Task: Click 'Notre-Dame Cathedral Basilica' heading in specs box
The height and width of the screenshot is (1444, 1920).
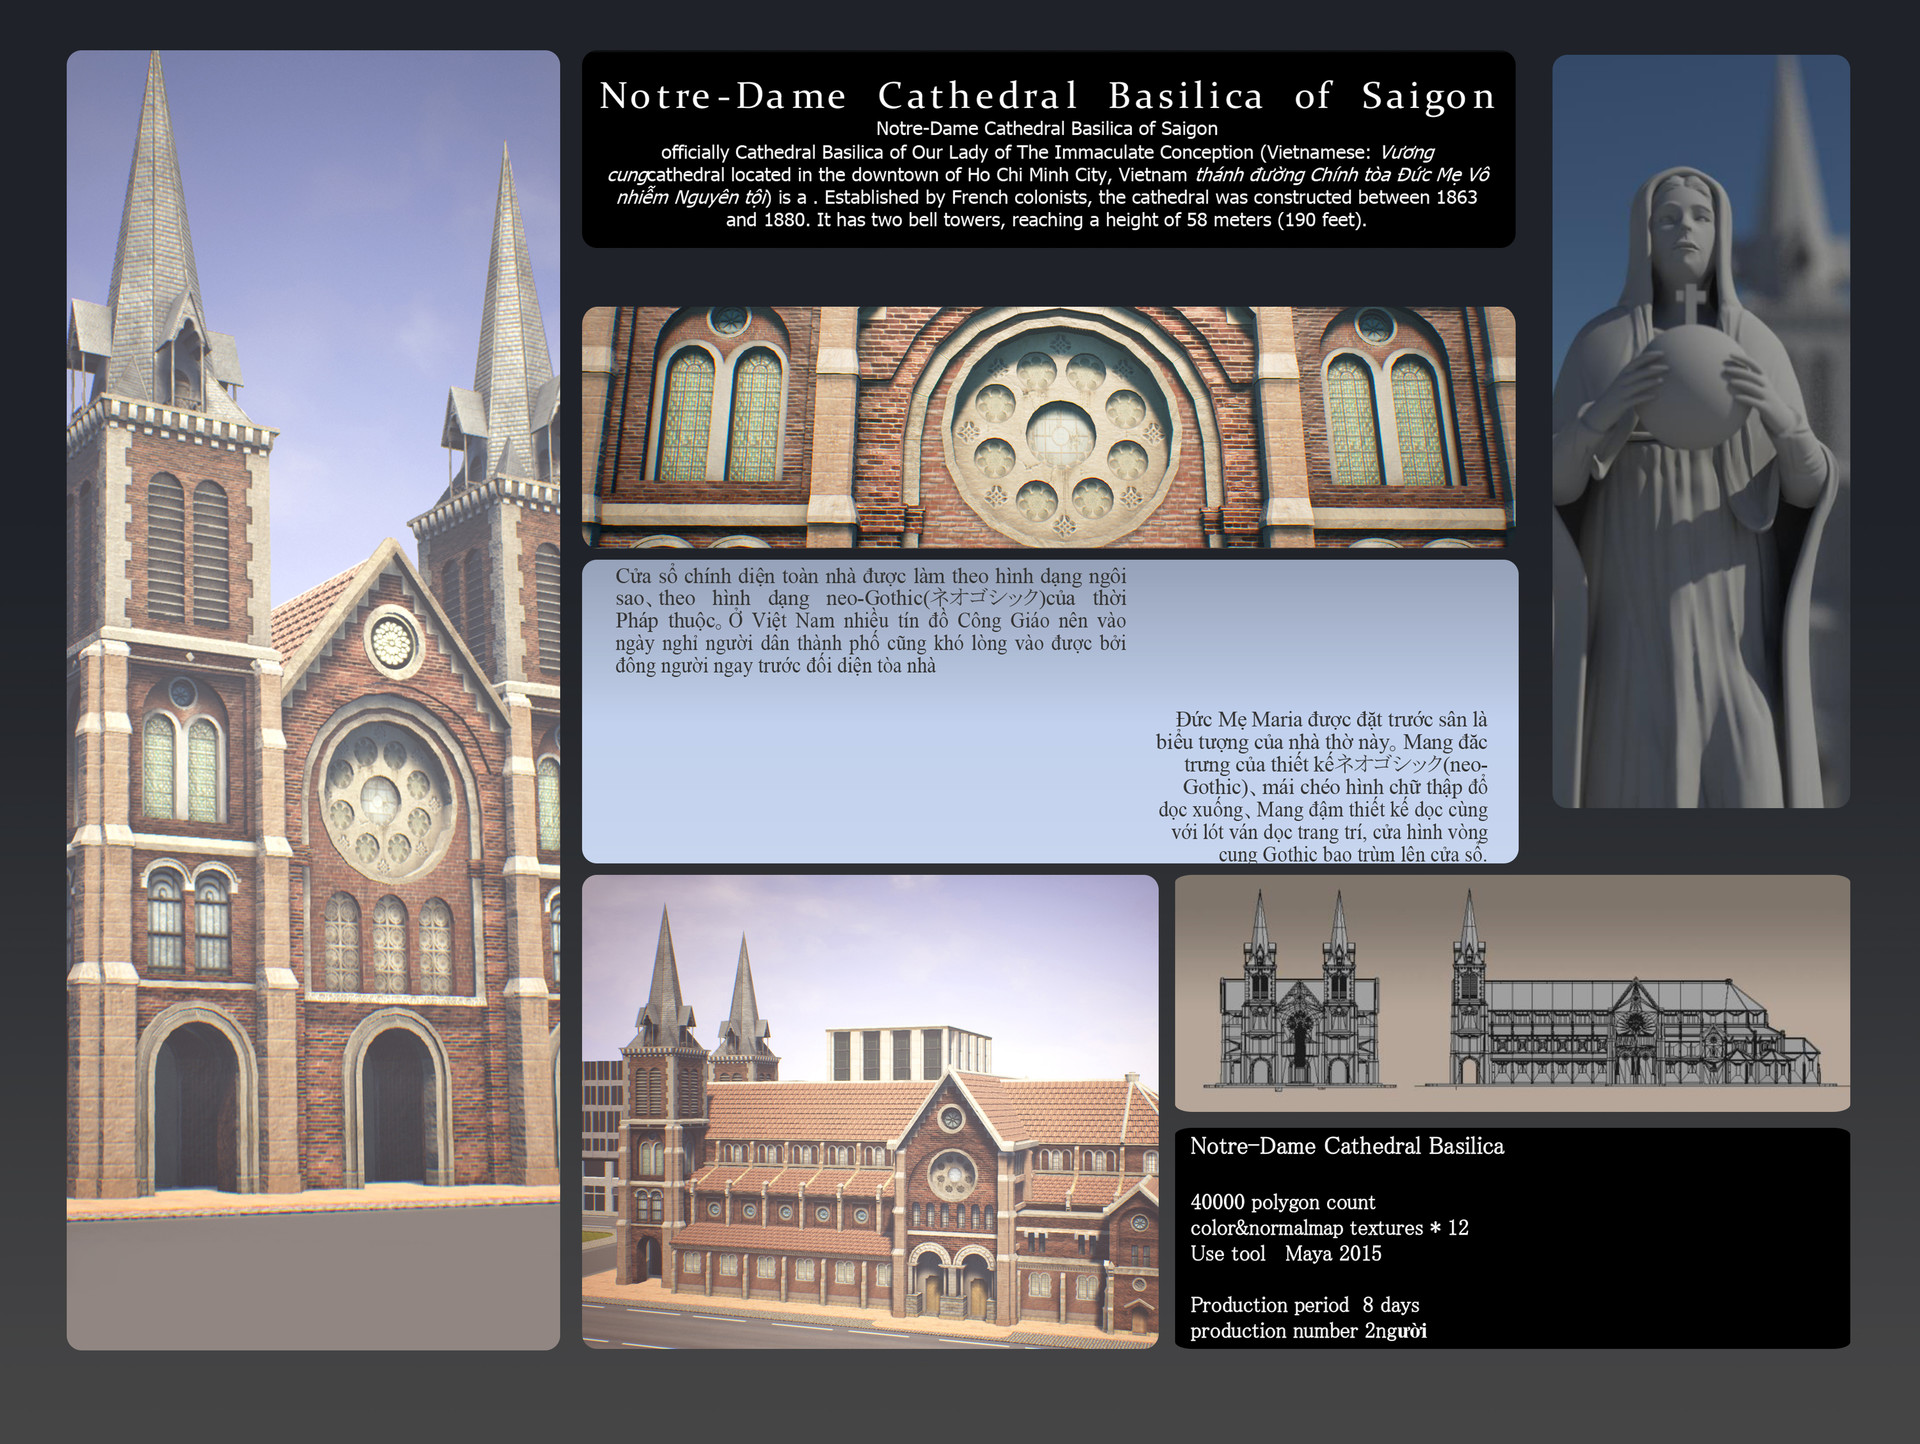Action: click(1347, 1146)
